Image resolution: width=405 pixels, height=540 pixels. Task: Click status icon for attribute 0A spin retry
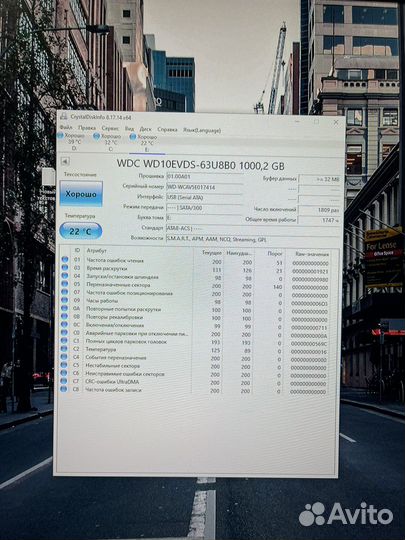point(64,308)
